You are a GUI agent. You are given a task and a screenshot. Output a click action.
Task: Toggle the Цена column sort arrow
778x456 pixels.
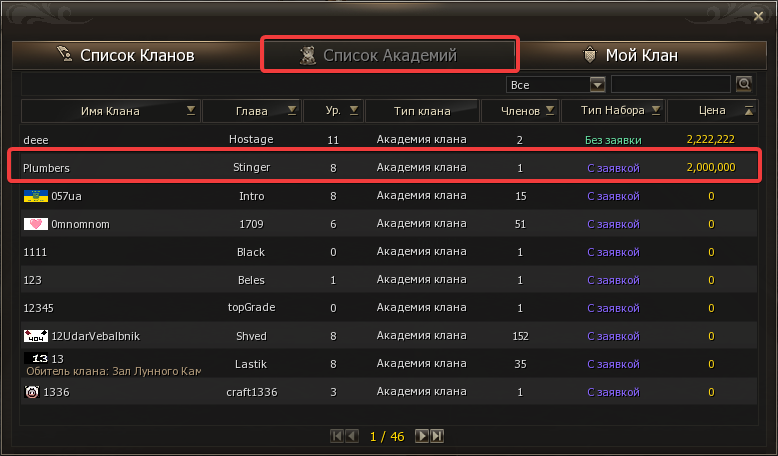(x=749, y=110)
